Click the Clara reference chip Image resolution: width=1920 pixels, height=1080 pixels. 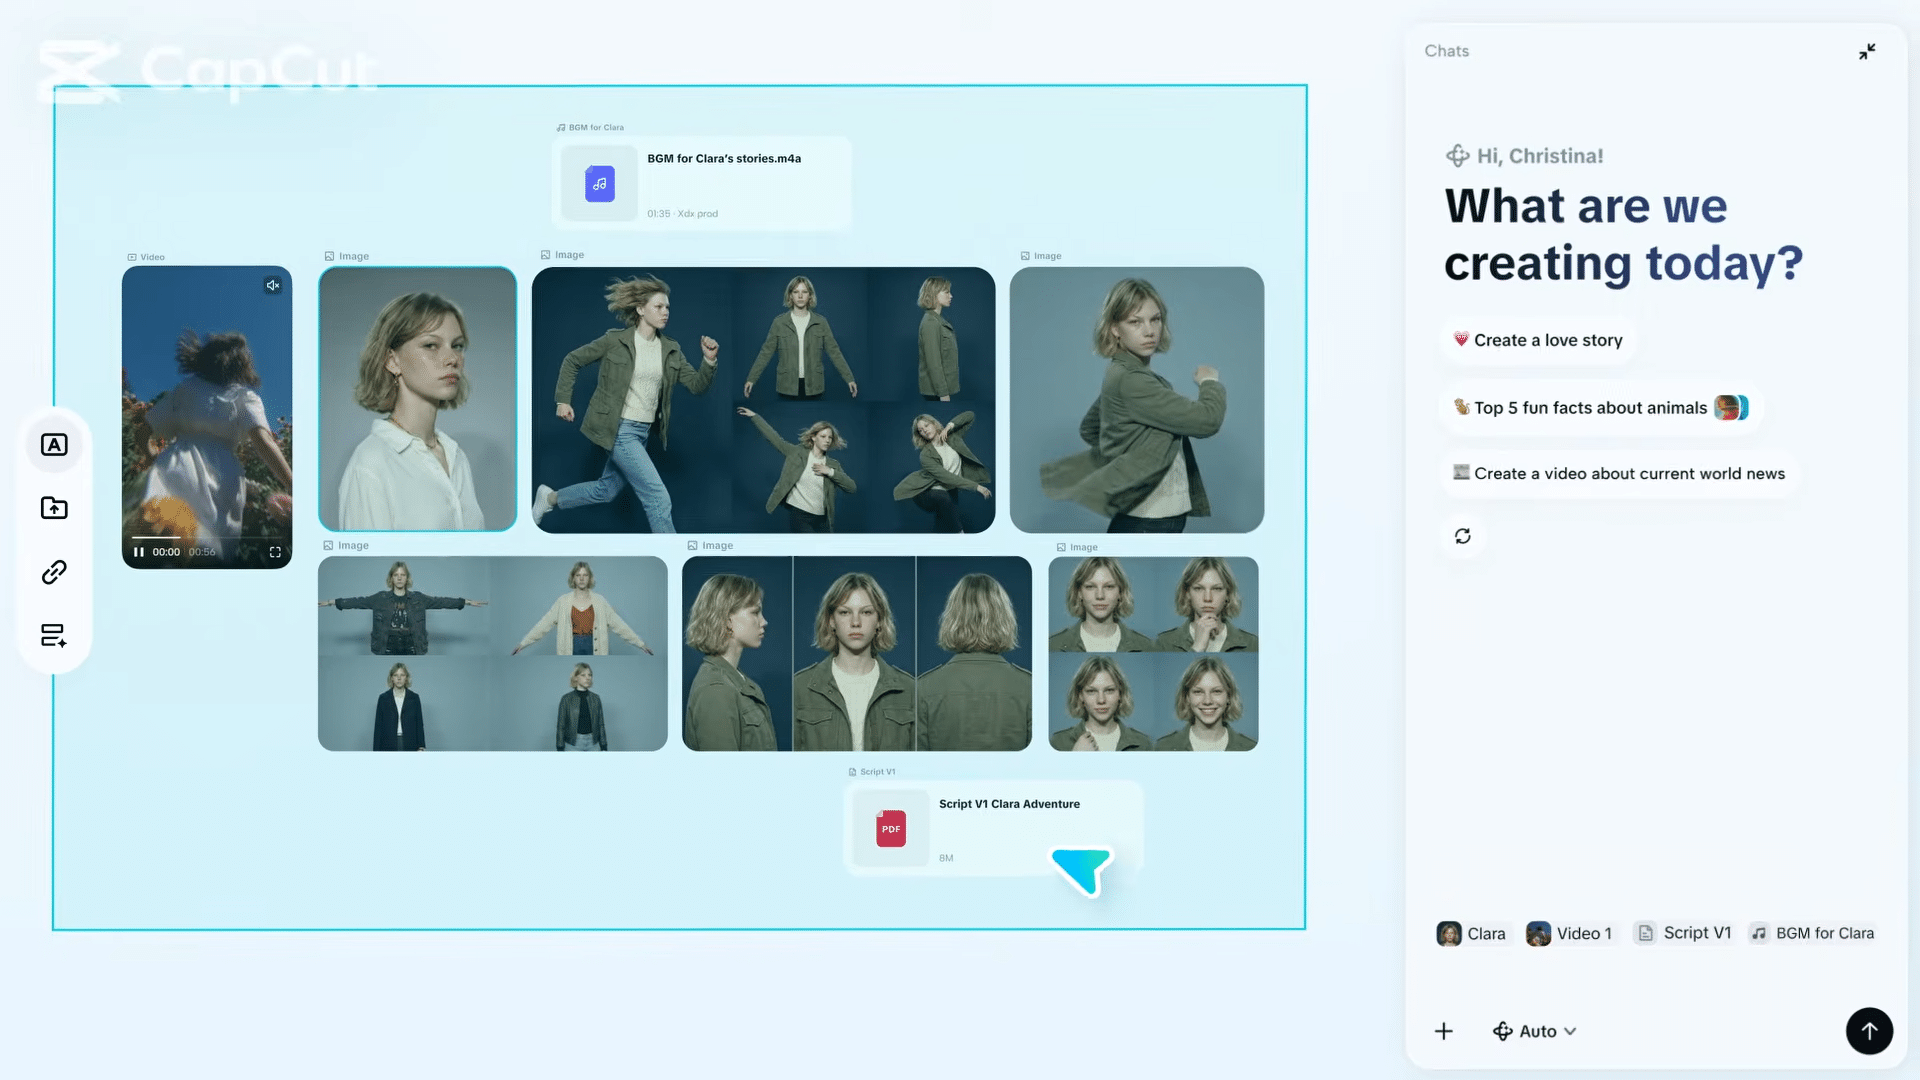pyautogui.click(x=1471, y=933)
